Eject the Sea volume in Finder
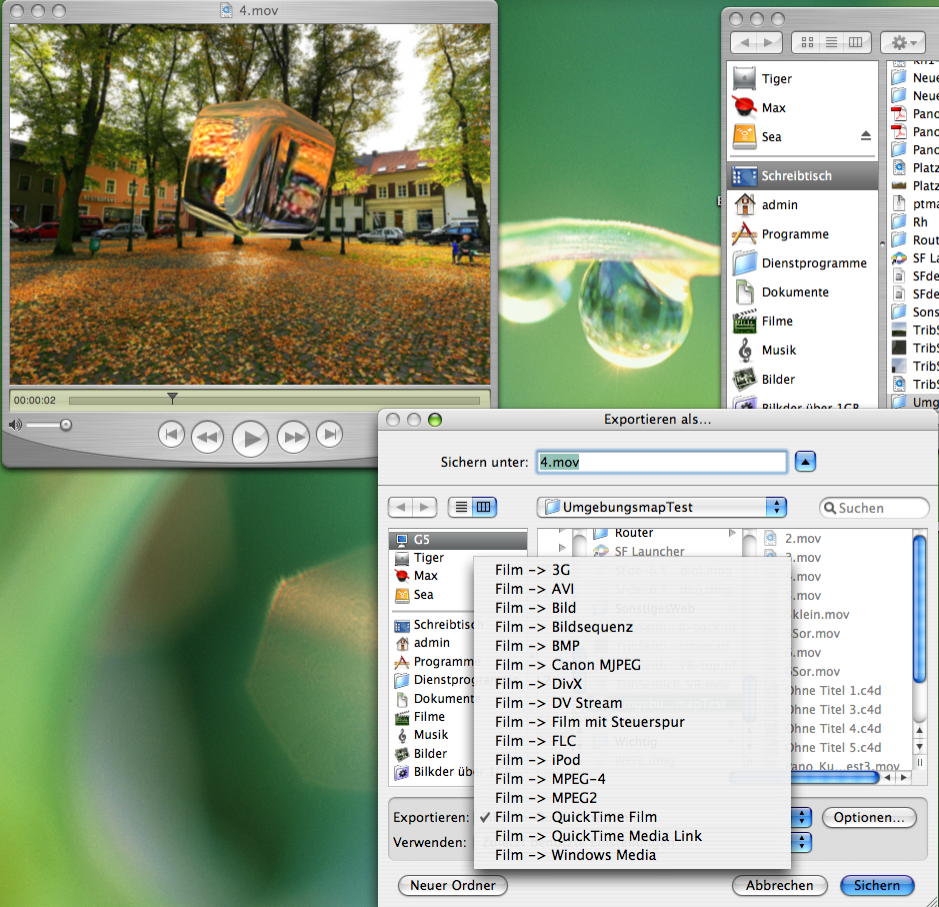 coord(865,136)
